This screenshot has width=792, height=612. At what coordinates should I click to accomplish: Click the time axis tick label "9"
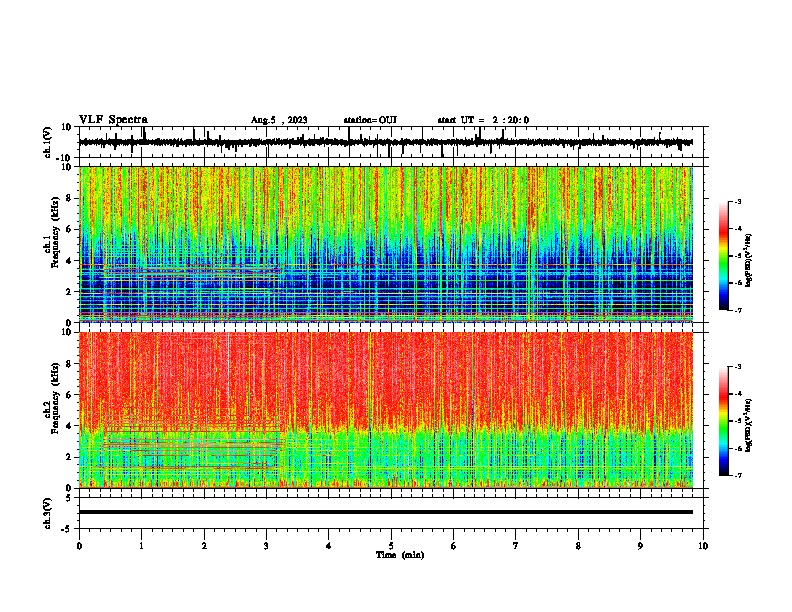pos(640,546)
